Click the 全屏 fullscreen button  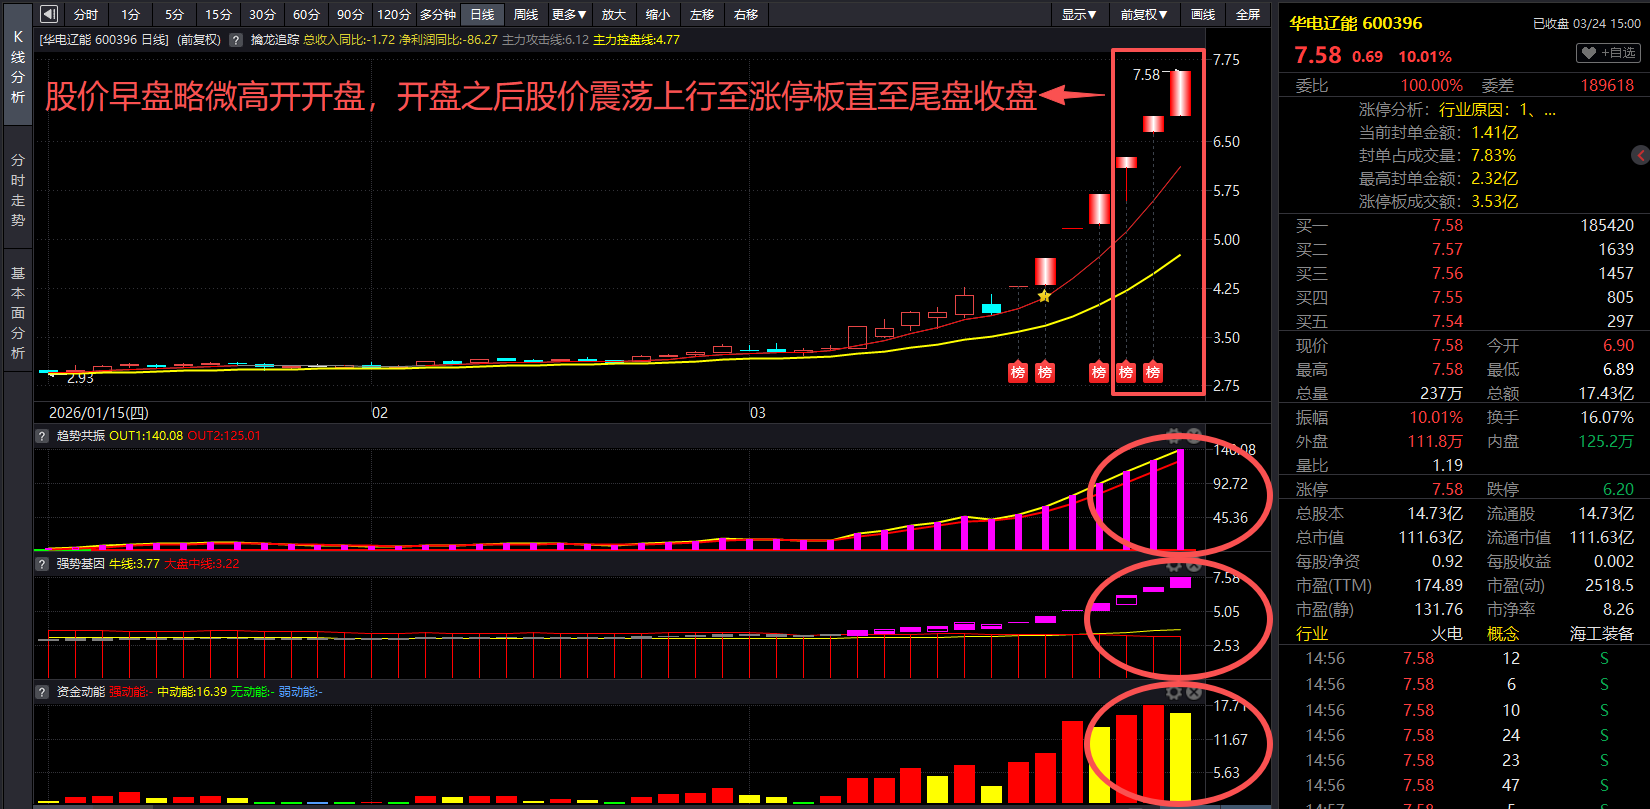pos(1248,14)
